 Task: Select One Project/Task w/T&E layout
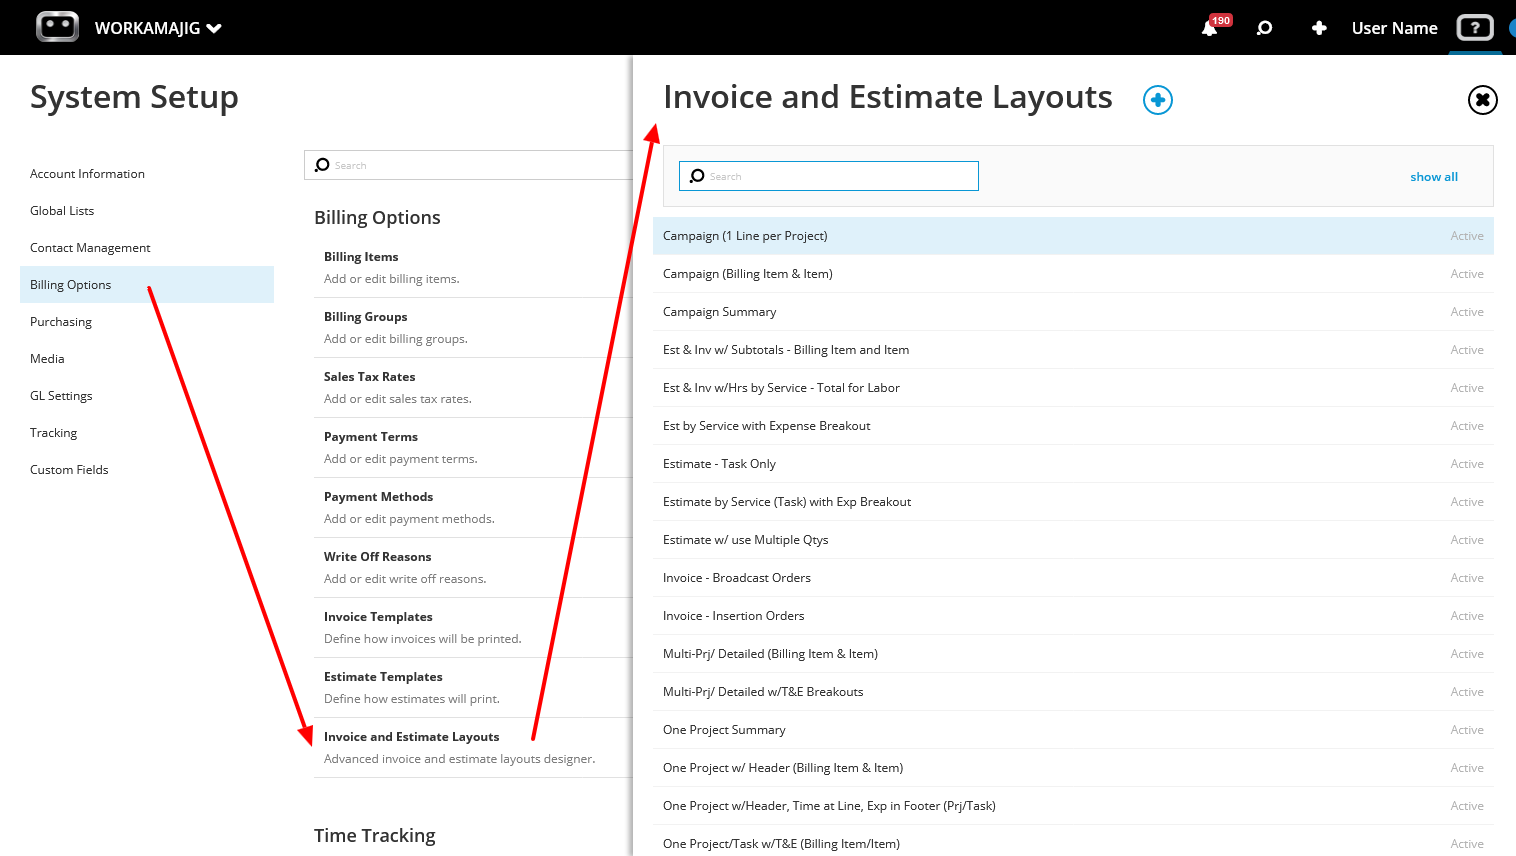[1073, 841]
